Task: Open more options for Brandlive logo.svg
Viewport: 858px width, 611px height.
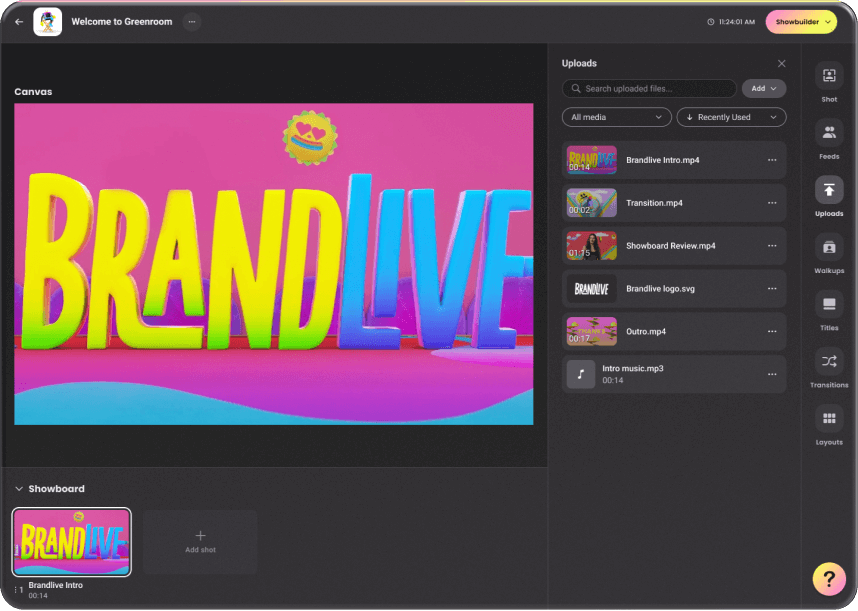Action: (x=772, y=288)
